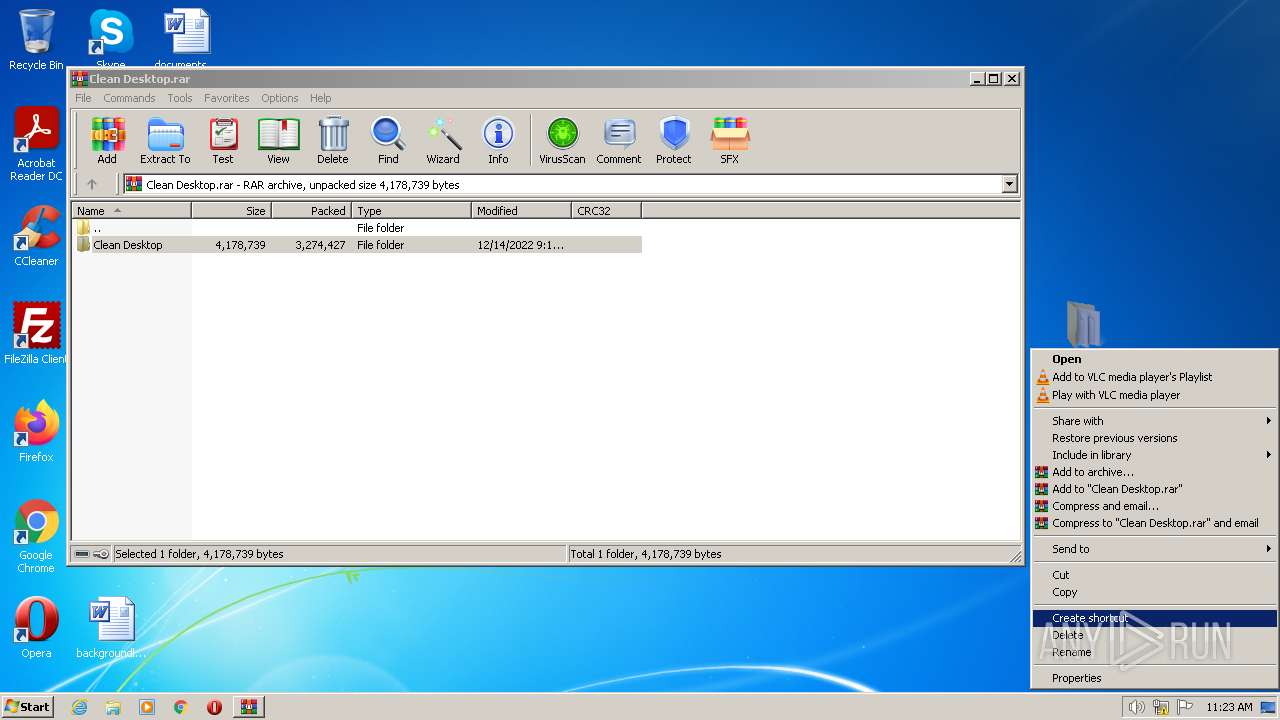Screen dimensions: 1280x720
Task: Click the Protect shield icon
Action: point(674,140)
